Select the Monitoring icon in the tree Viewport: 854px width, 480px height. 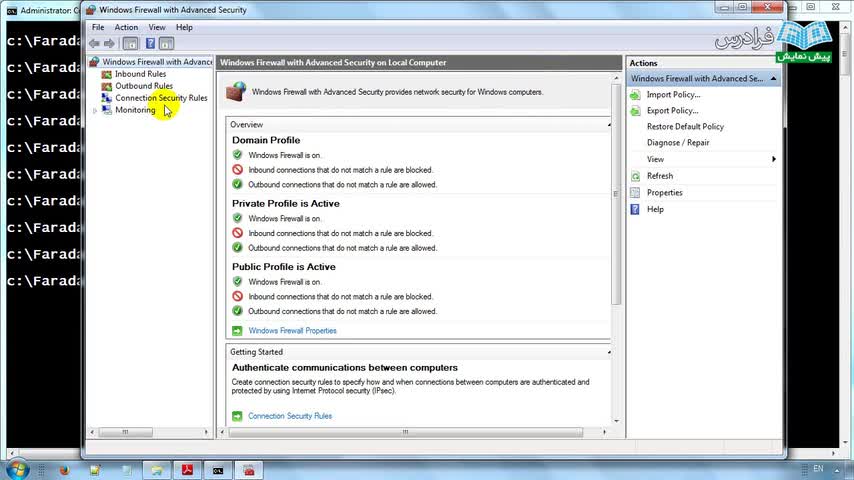click(107, 110)
